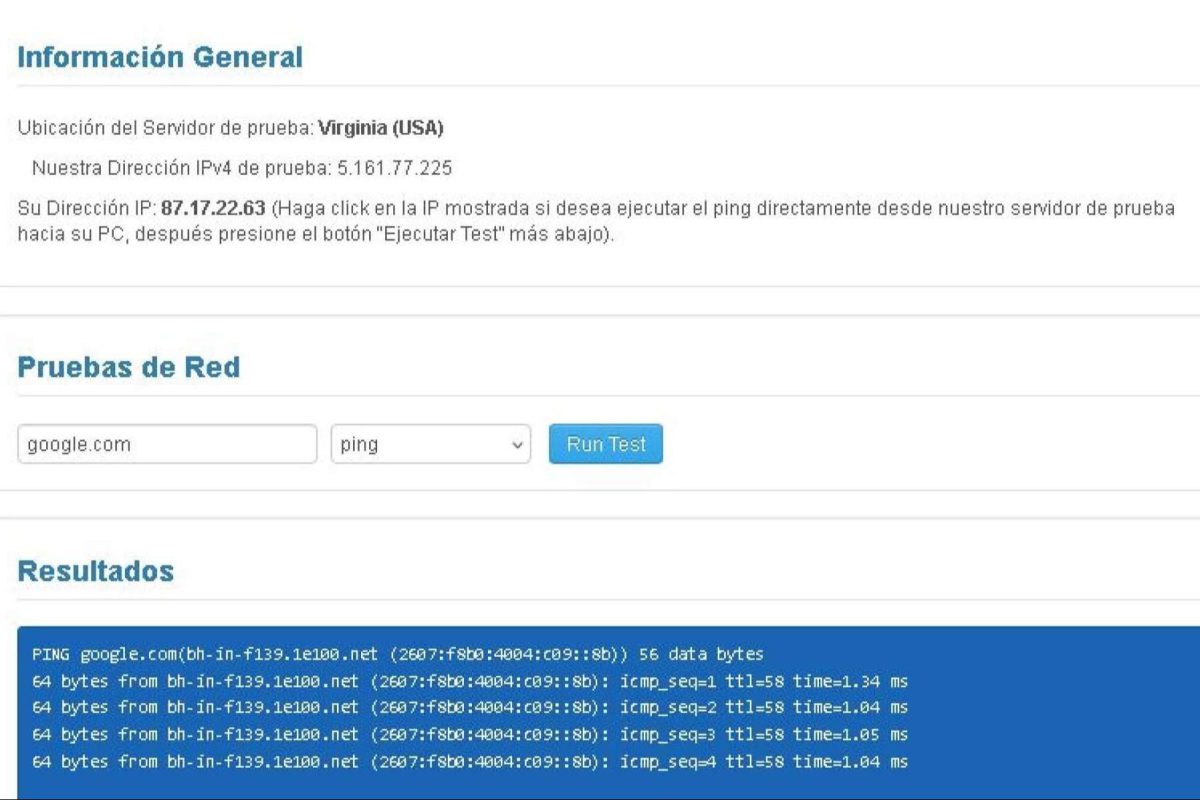This screenshot has height=800, width=1200.
Task: Select the icmp_seq=4 result line
Action: [x=470, y=762]
